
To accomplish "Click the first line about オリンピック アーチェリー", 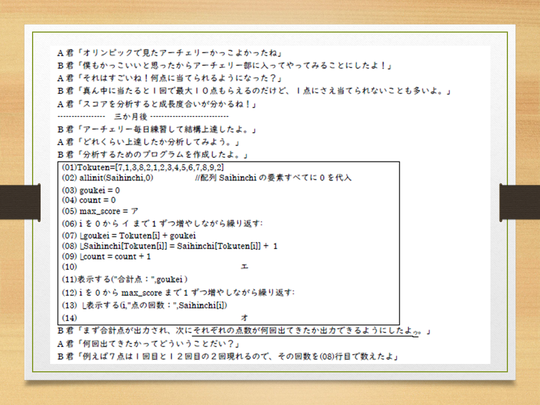I will pyautogui.click(x=169, y=53).
